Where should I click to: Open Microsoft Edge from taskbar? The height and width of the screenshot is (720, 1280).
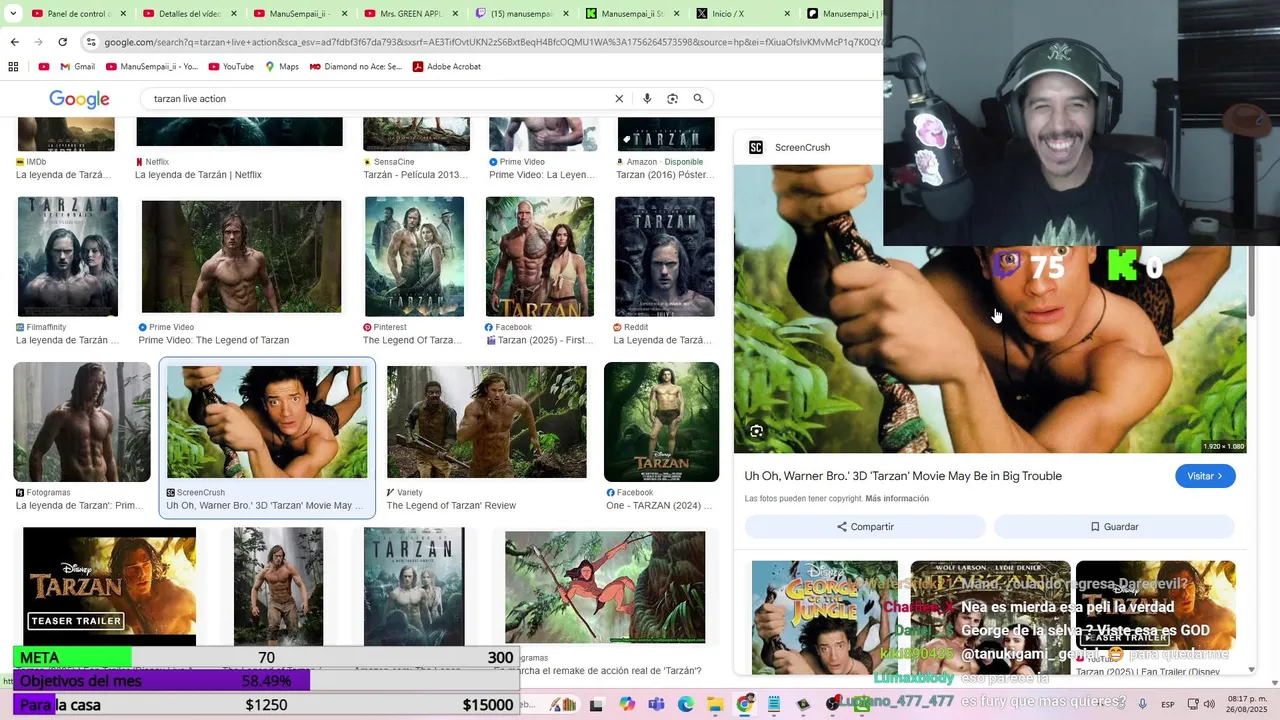686,704
